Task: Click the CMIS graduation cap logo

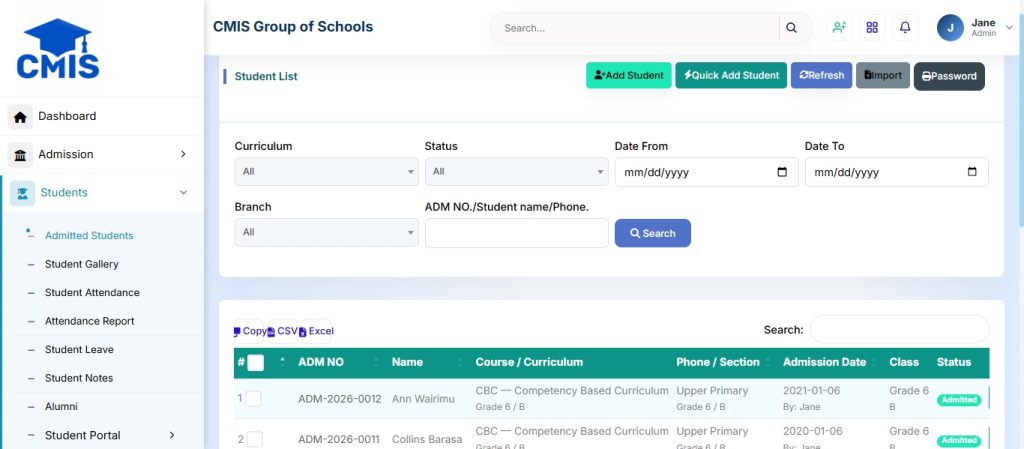Action: (58, 49)
